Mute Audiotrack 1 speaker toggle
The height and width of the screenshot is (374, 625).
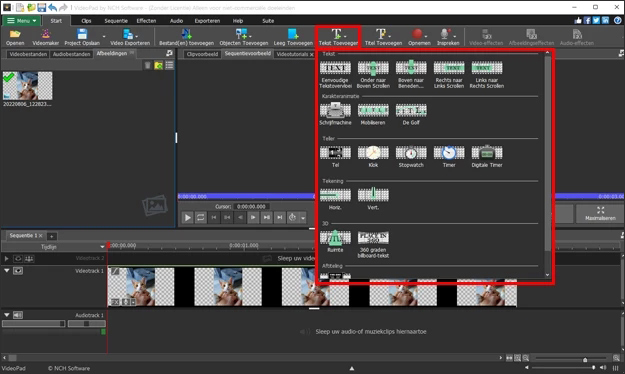(x=18, y=315)
